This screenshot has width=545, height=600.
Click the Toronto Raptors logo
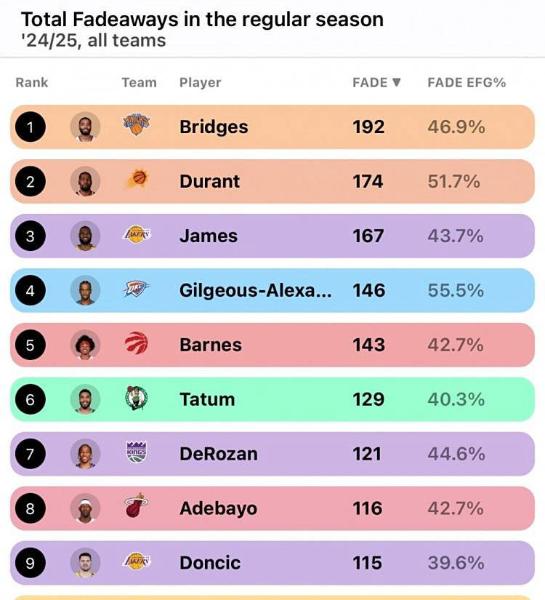pos(137,342)
